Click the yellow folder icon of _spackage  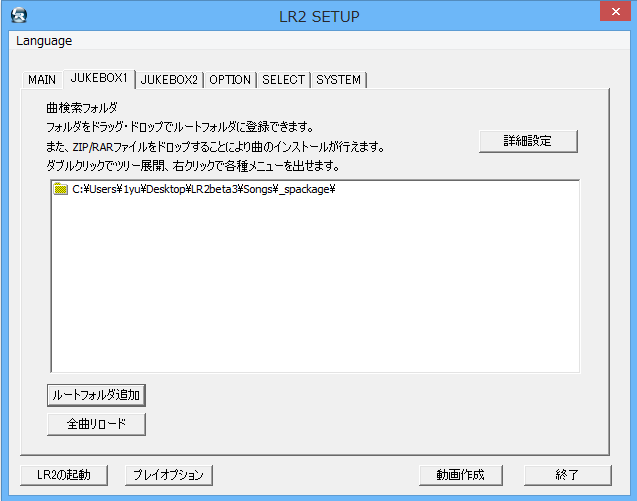(x=61, y=189)
